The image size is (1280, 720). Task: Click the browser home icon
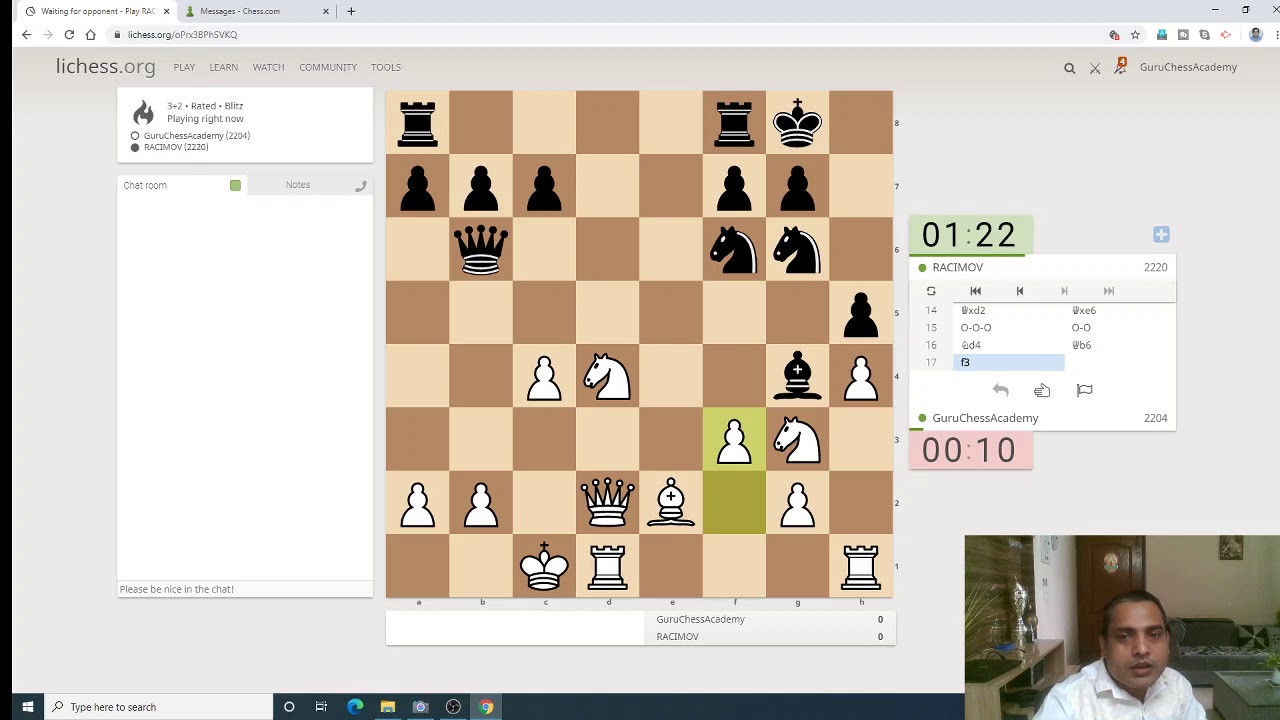pyautogui.click(x=90, y=35)
